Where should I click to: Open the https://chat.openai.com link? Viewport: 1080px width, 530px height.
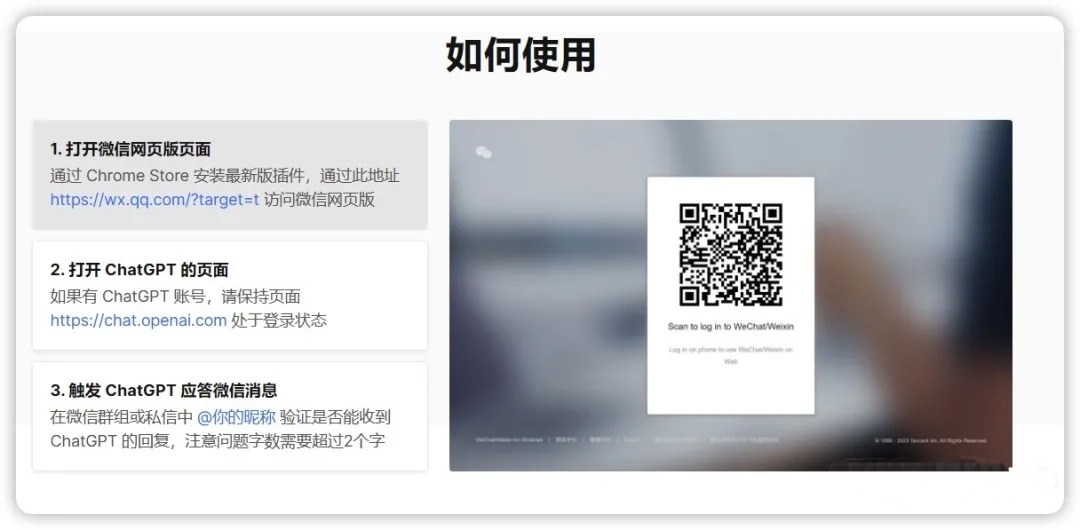click(138, 320)
